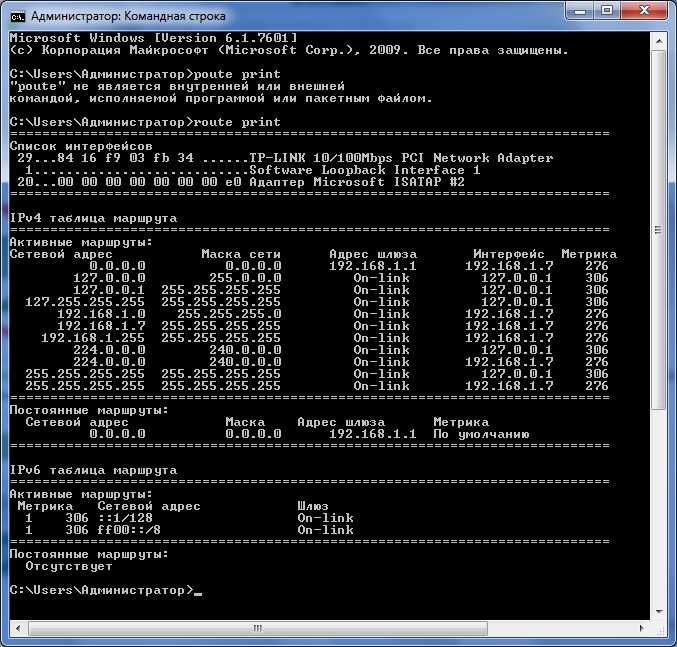677x647 pixels.
Task: Click the TP-LINK 10/100Mbps PCI Network Adapter line
Action: point(285,158)
